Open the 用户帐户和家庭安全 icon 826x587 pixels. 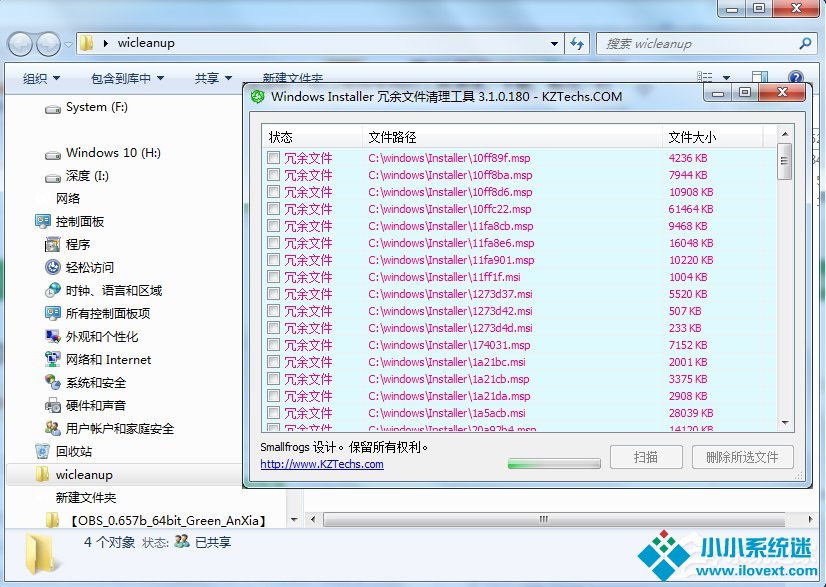[x=53, y=428]
